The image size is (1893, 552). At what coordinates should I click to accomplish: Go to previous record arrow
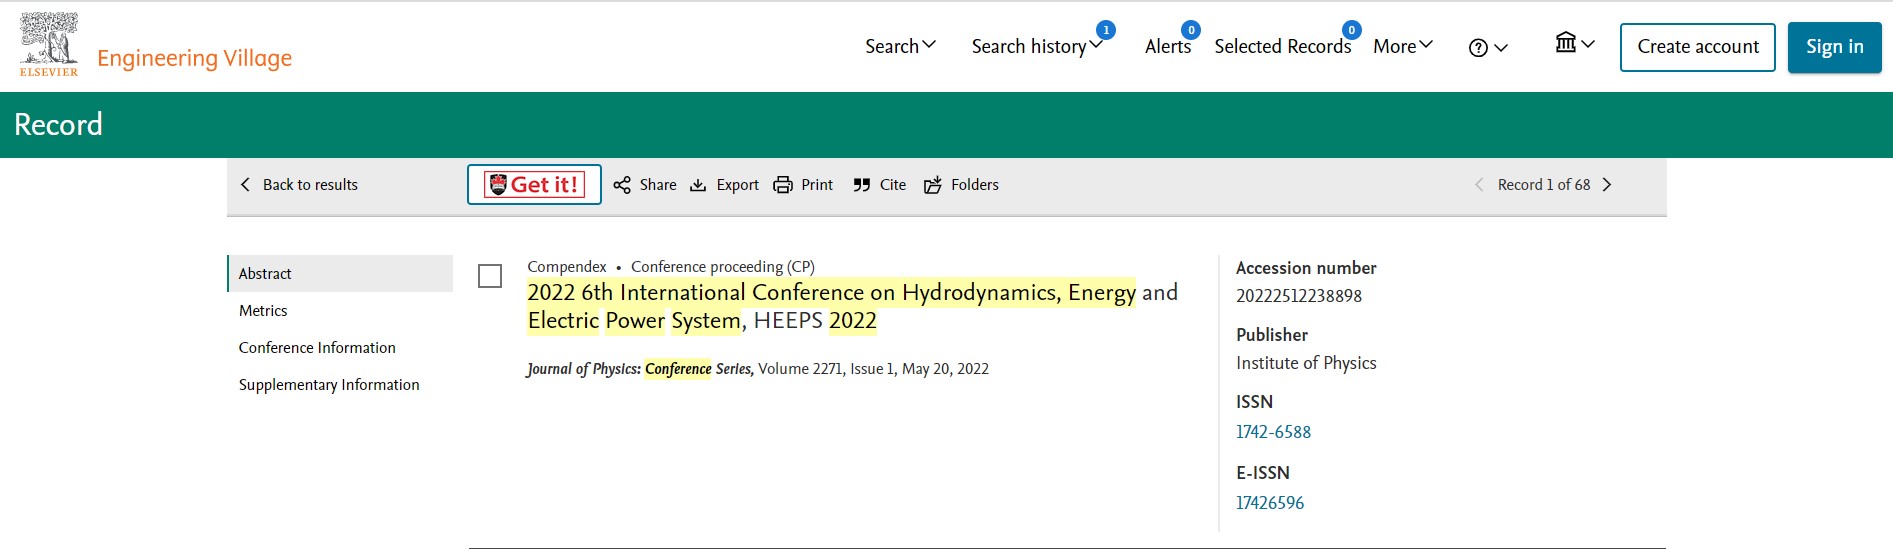[1479, 185]
